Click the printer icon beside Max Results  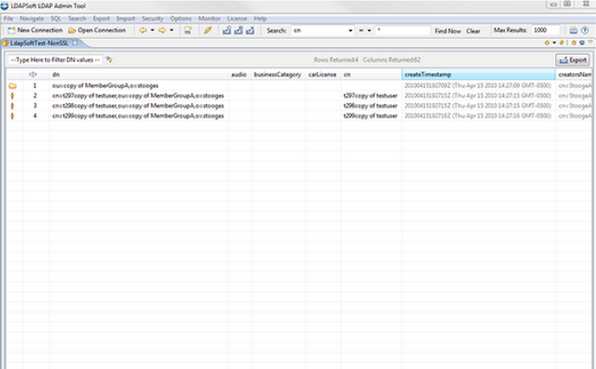[x=573, y=30]
